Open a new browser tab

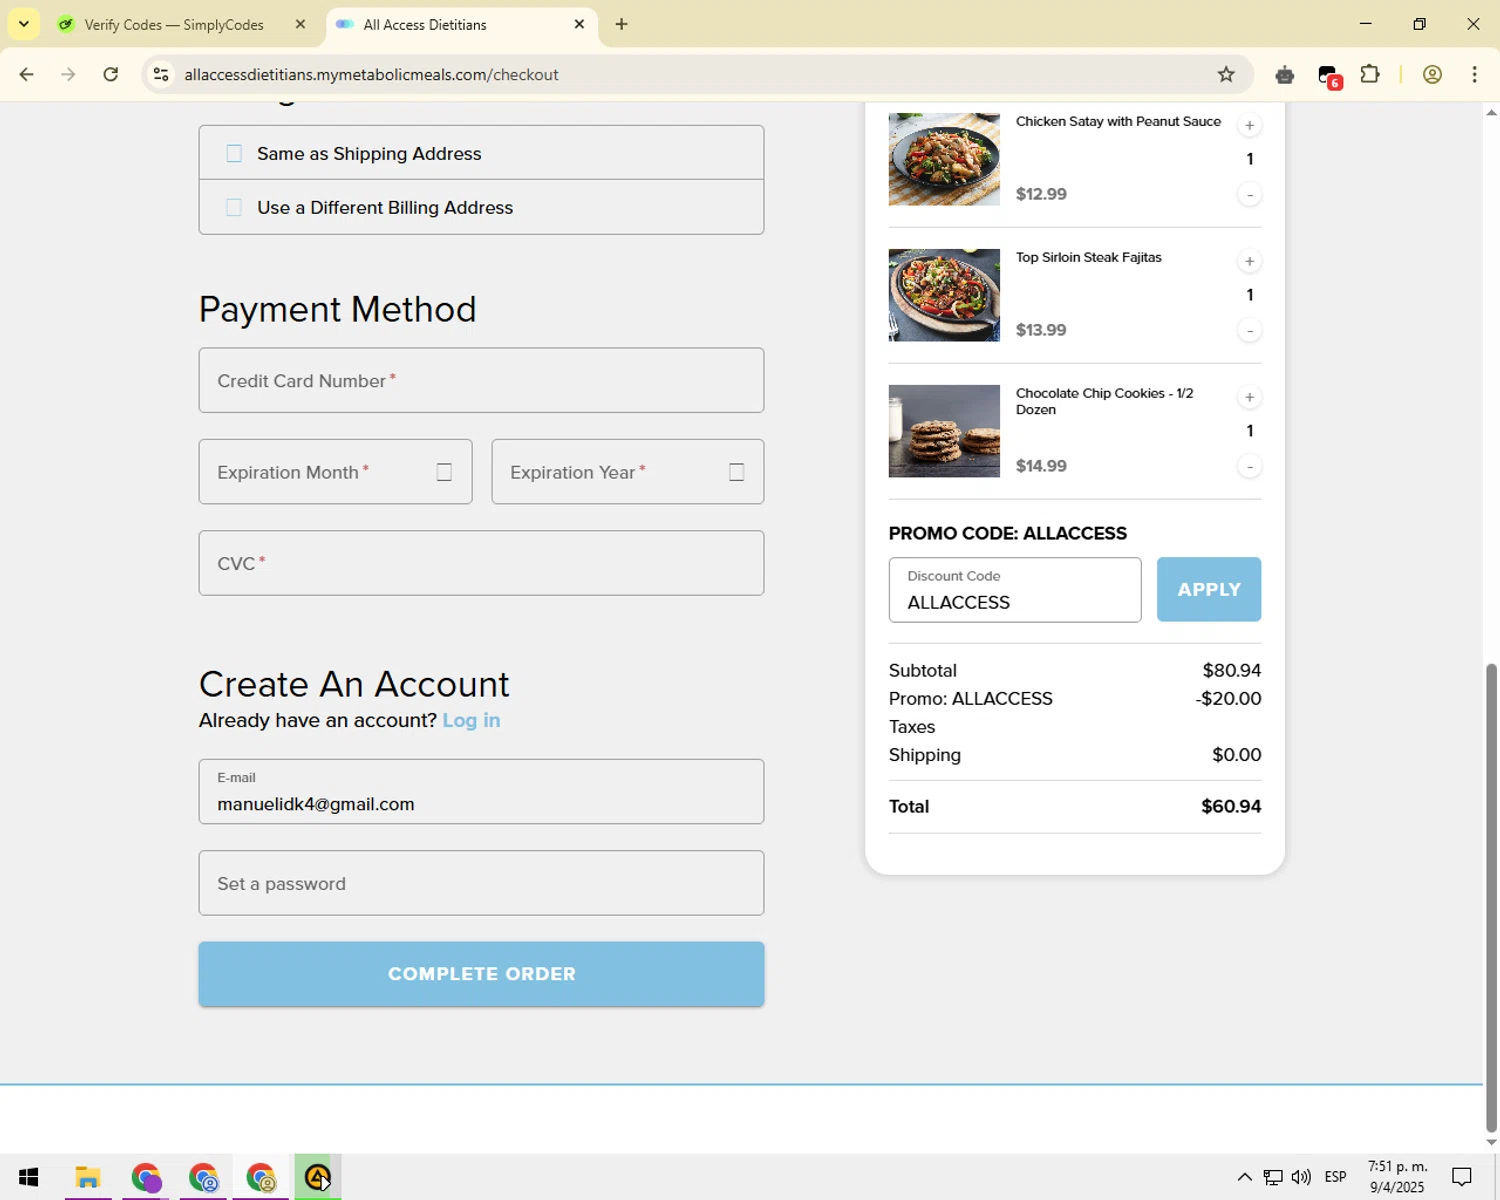coord(621,24)
